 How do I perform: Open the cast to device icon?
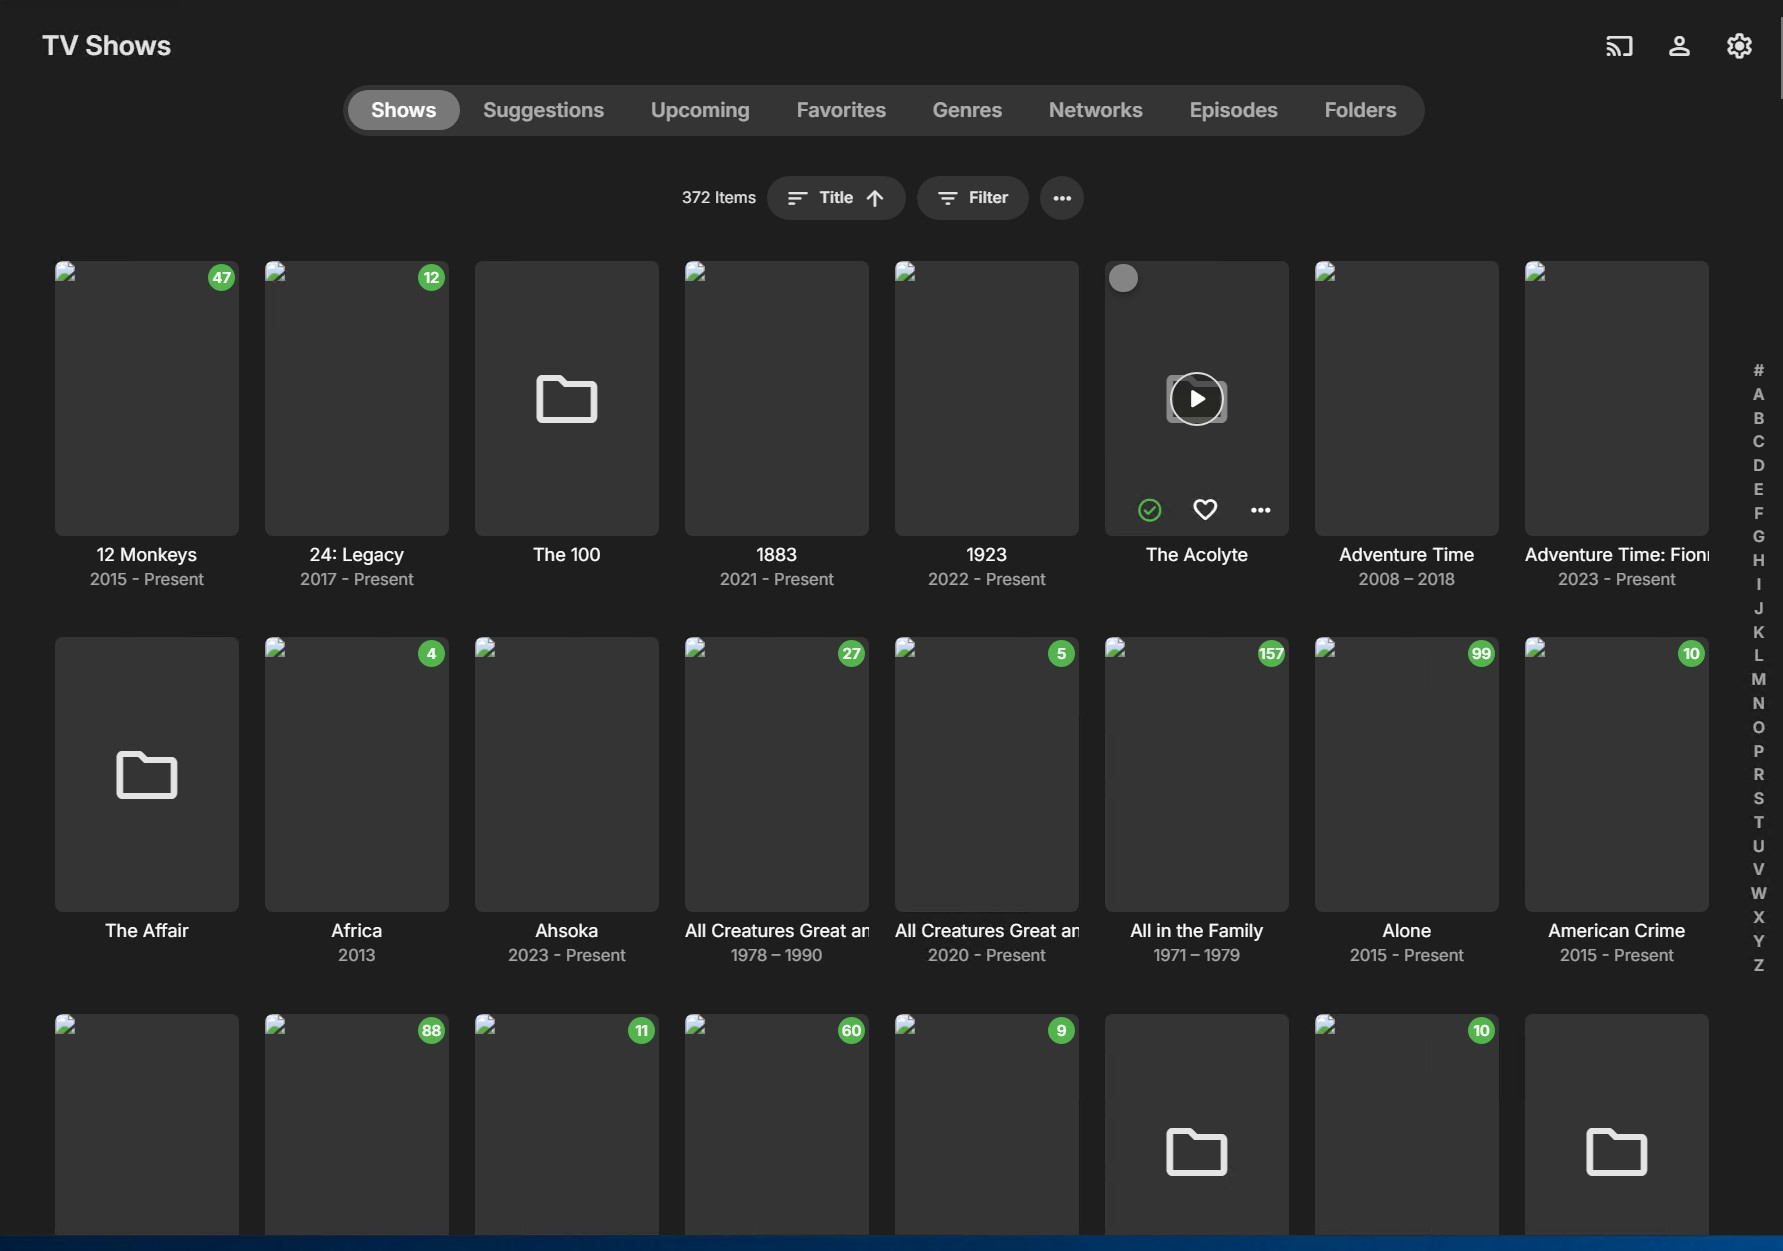point(1619,46)
